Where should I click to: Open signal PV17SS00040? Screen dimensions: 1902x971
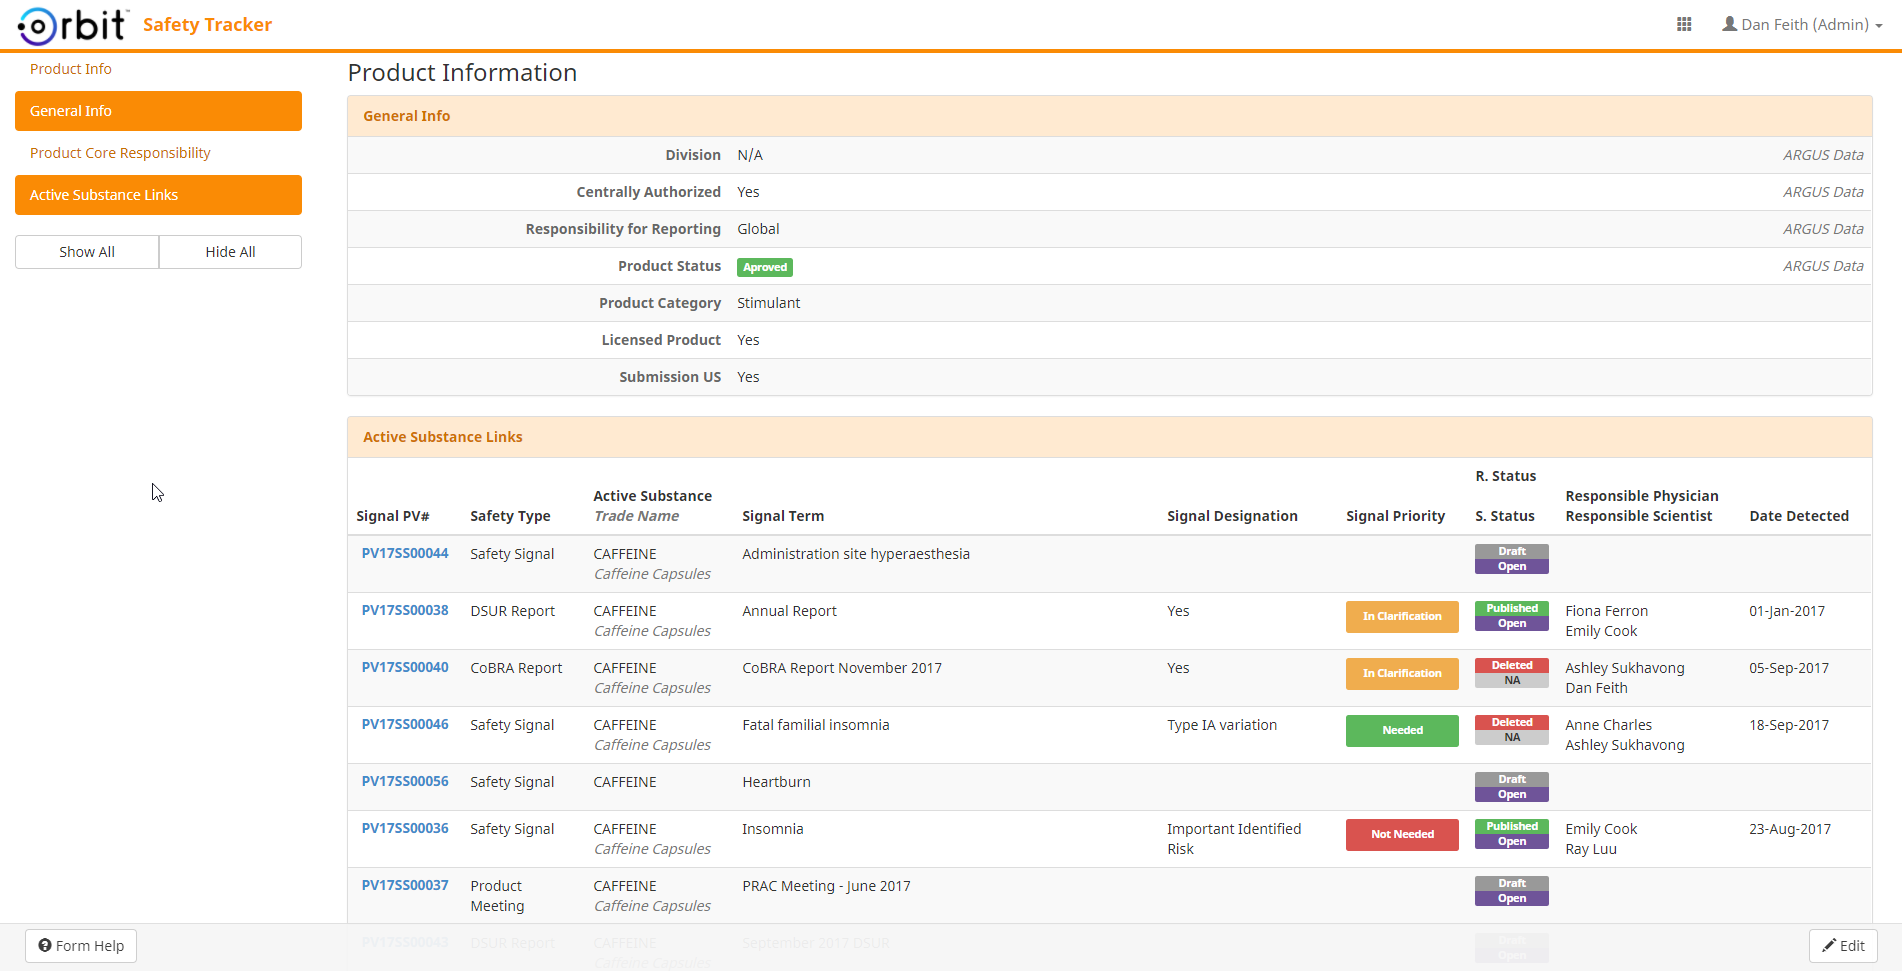tap(405, 667)
